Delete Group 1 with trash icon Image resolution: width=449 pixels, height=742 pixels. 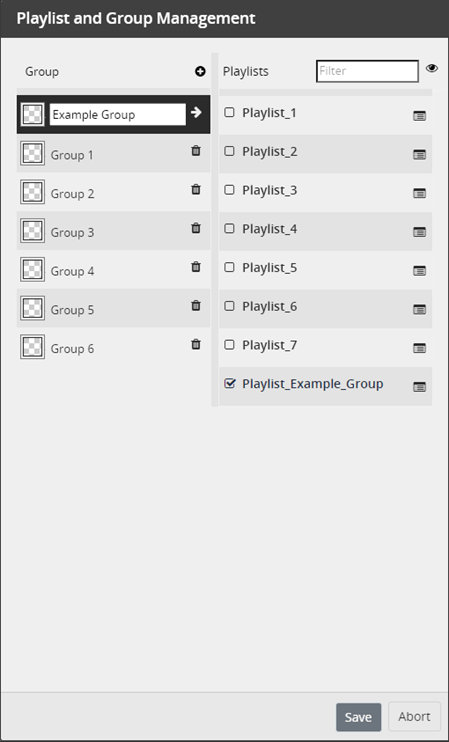pos(196,150)
